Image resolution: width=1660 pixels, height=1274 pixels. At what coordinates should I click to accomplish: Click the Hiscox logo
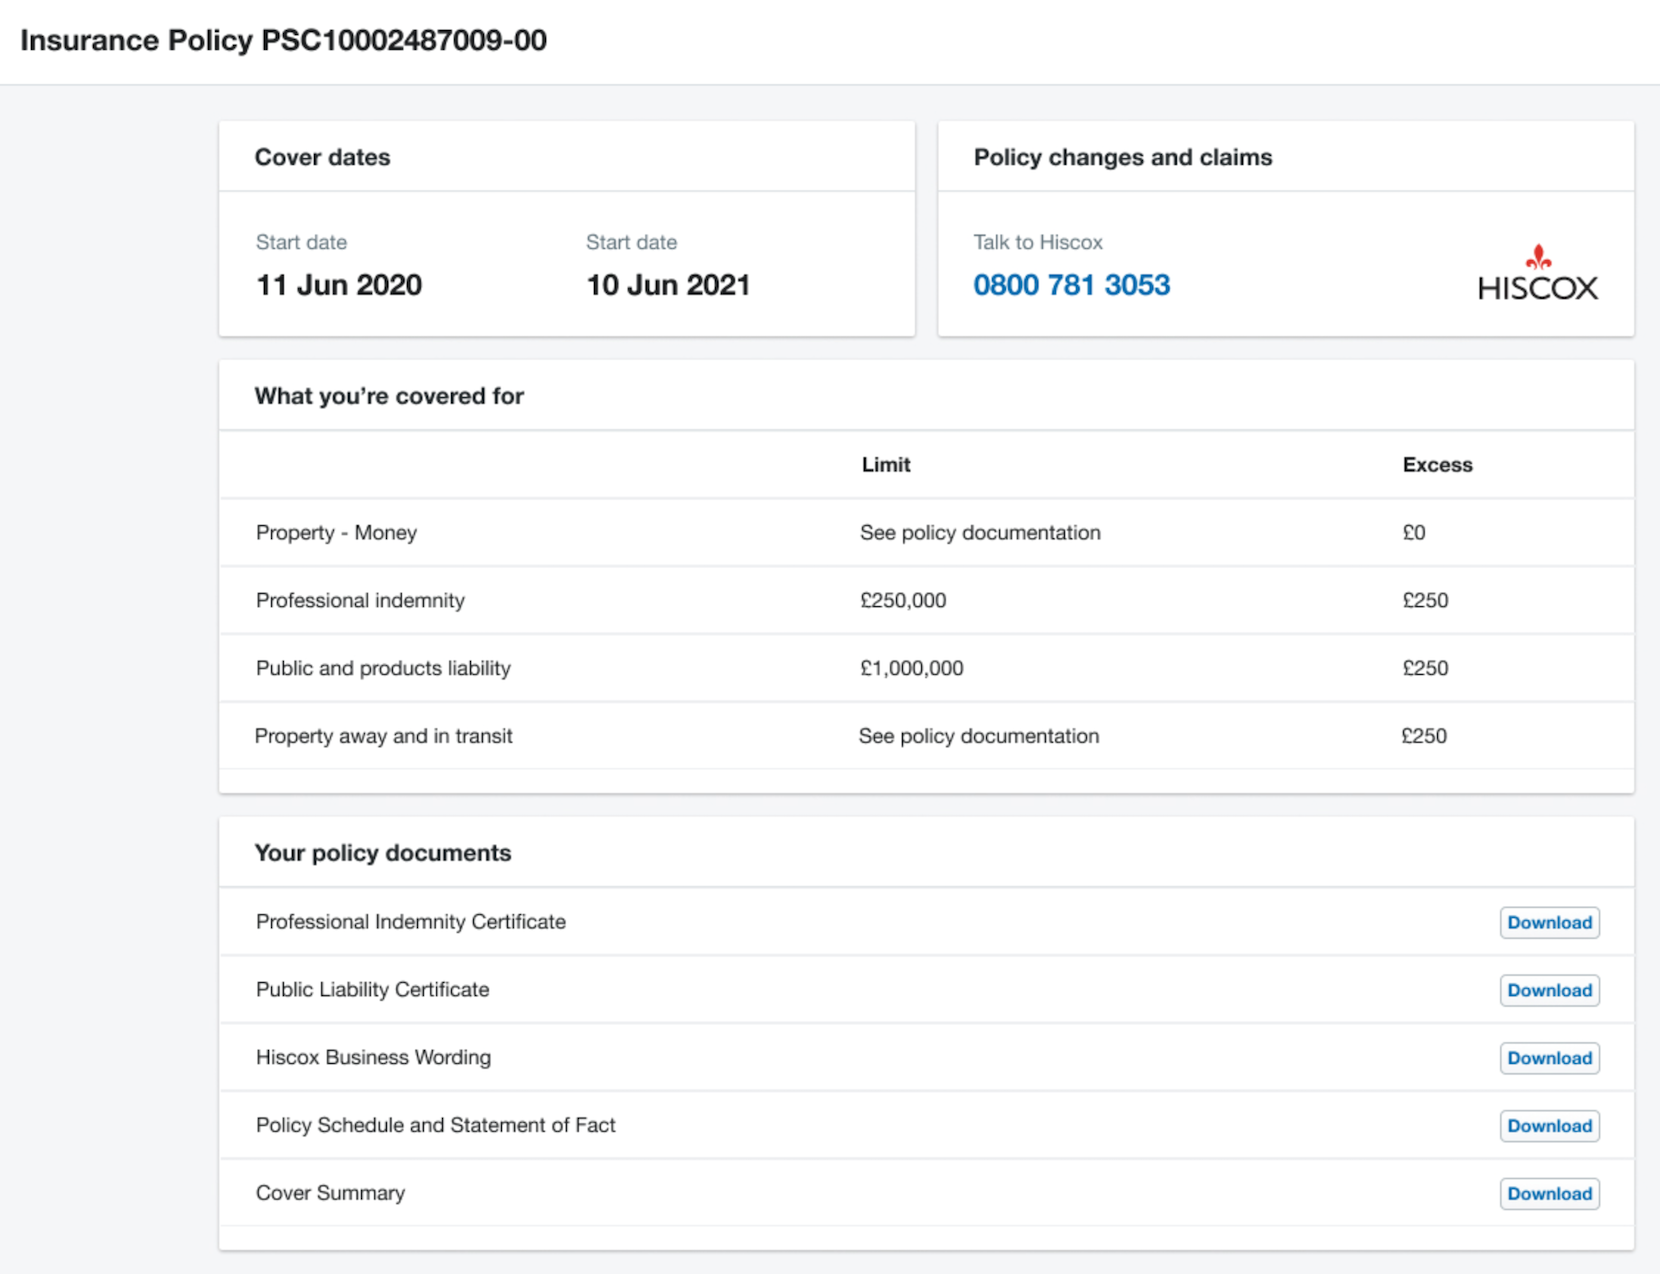point(1537,288)
